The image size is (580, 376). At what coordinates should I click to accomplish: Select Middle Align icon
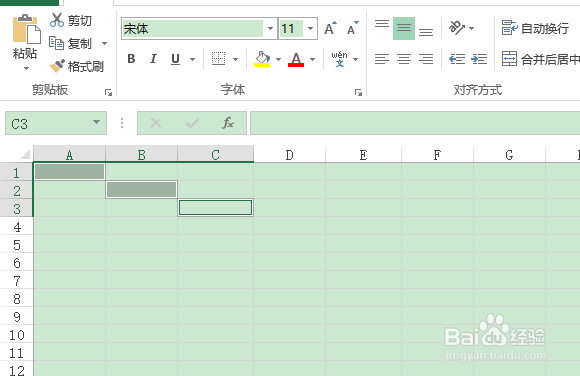coord(404,28)
